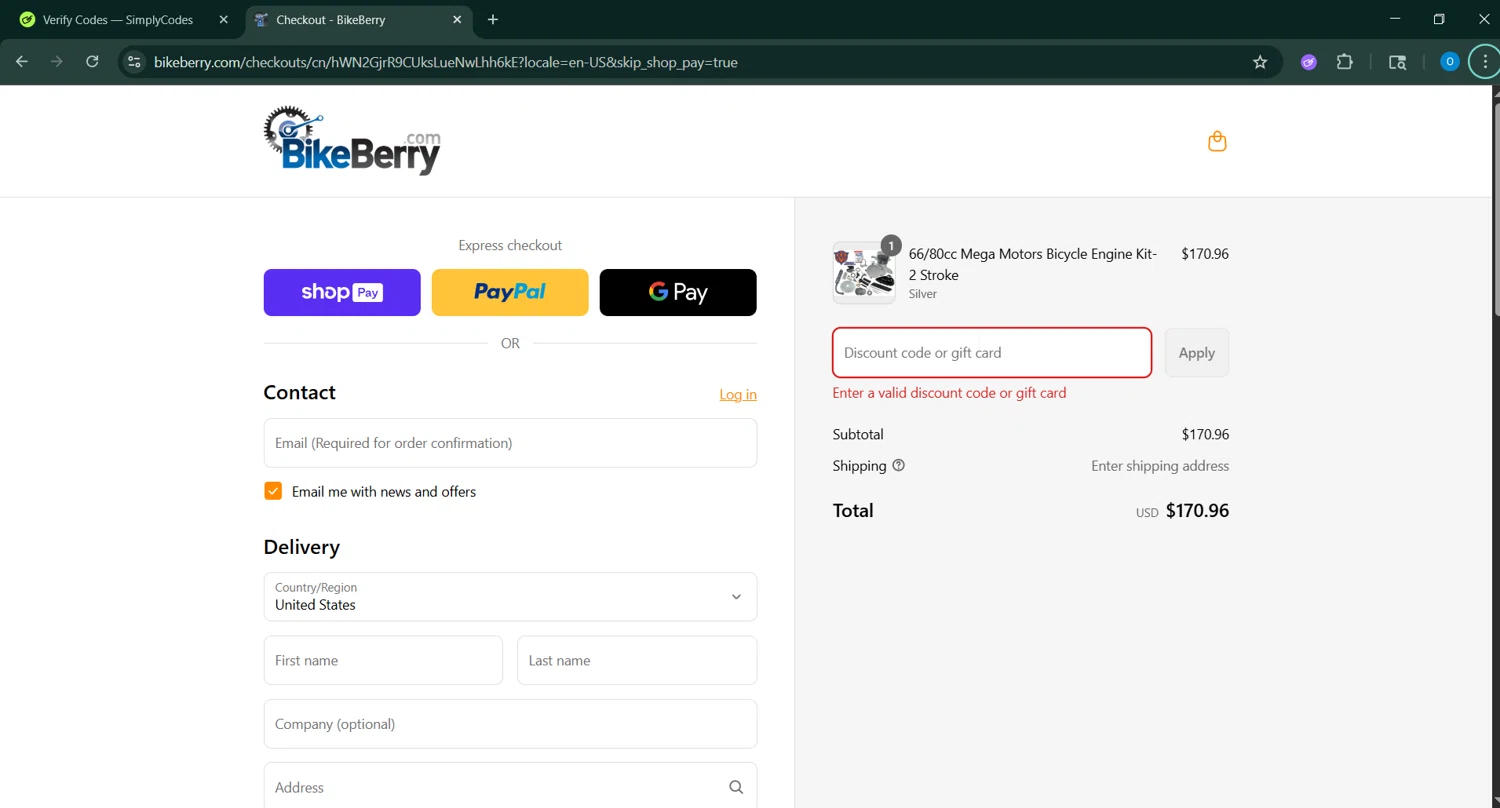Open a new browser tab

[493, 19]
